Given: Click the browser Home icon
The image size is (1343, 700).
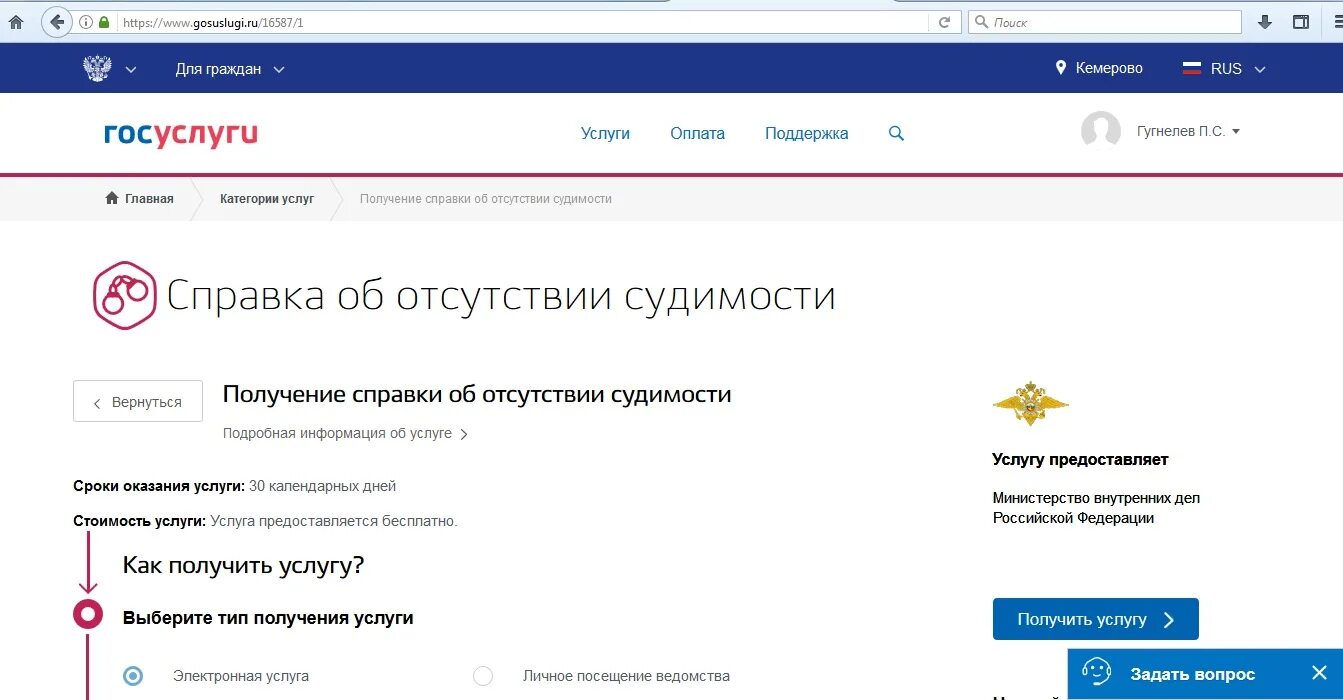Looking at the screenshot, I should coord(15,22).
